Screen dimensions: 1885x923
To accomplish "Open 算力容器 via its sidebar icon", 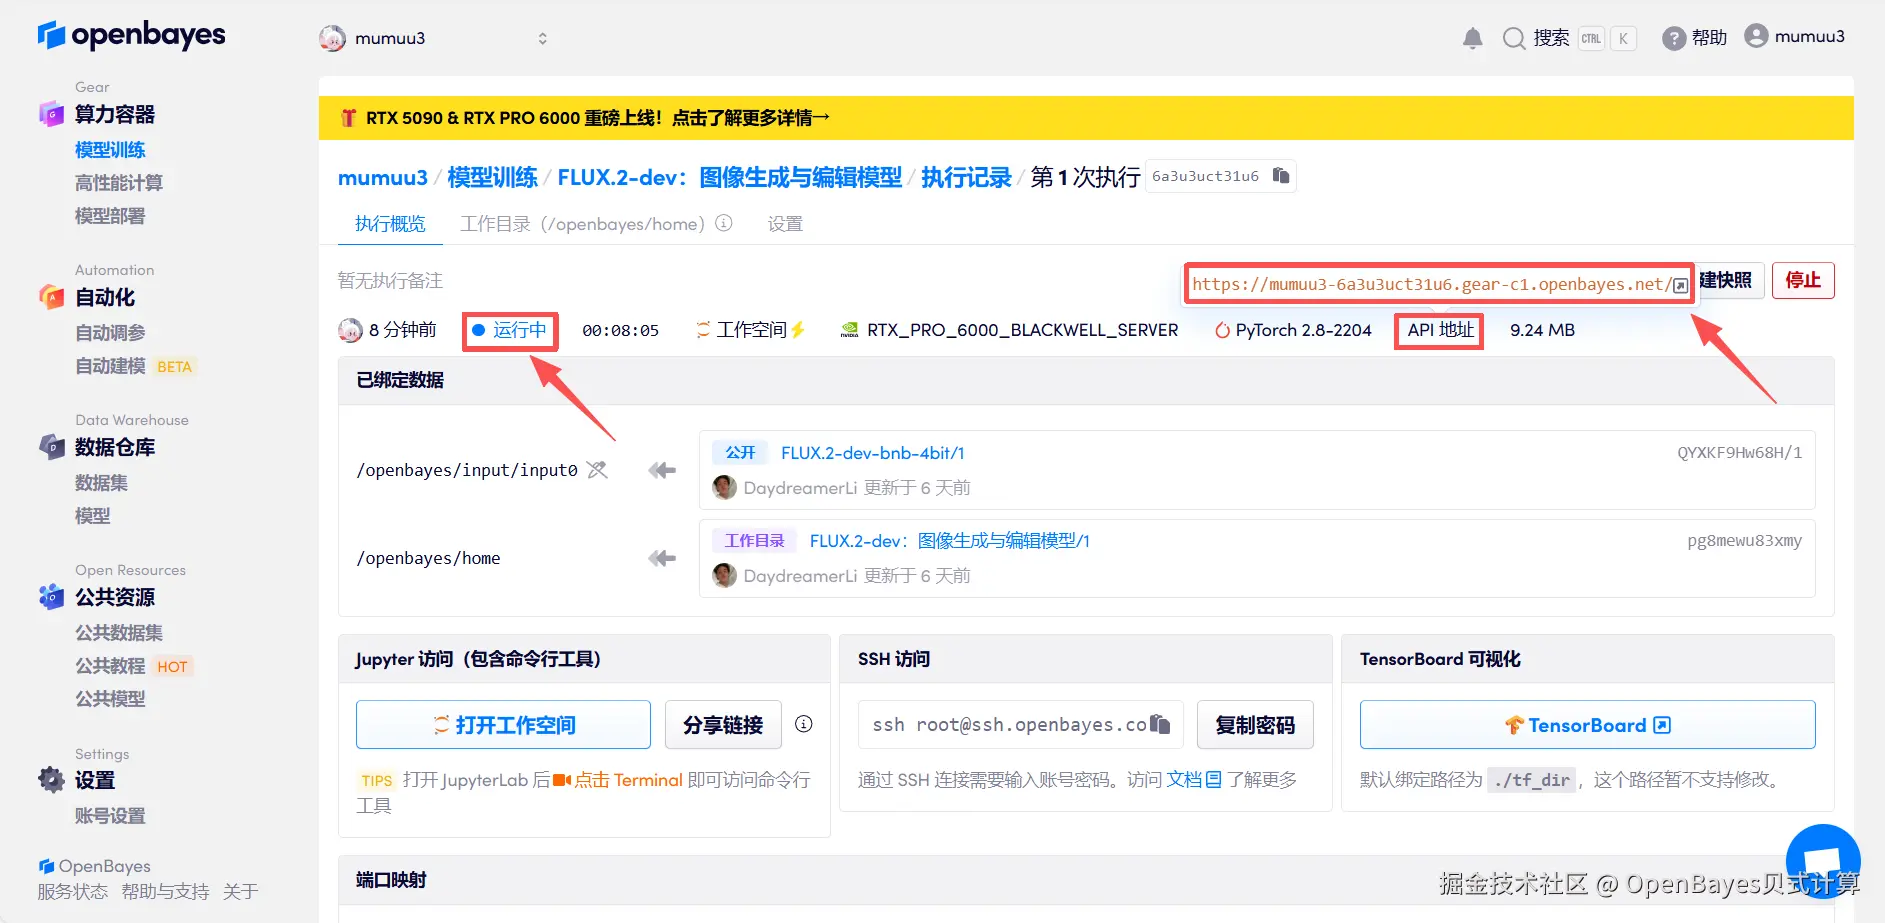I will tap(51, 113).
